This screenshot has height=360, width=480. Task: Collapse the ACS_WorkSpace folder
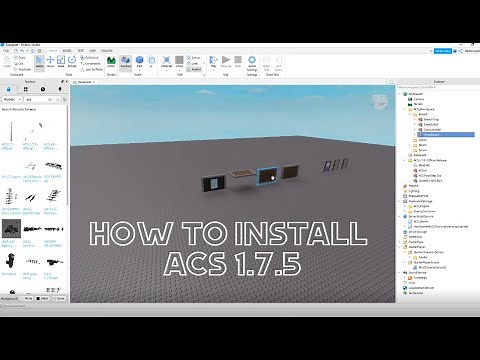click(x=405, y=109)
